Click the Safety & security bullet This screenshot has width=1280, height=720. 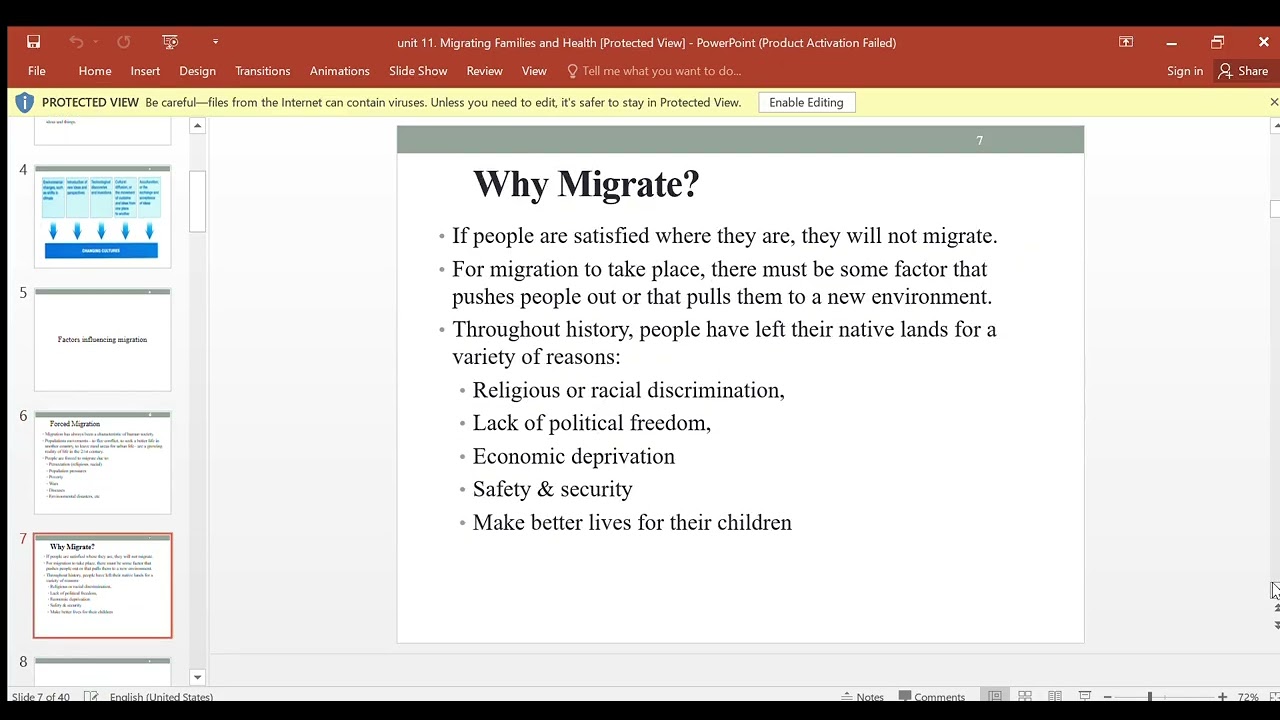(553, 489)
